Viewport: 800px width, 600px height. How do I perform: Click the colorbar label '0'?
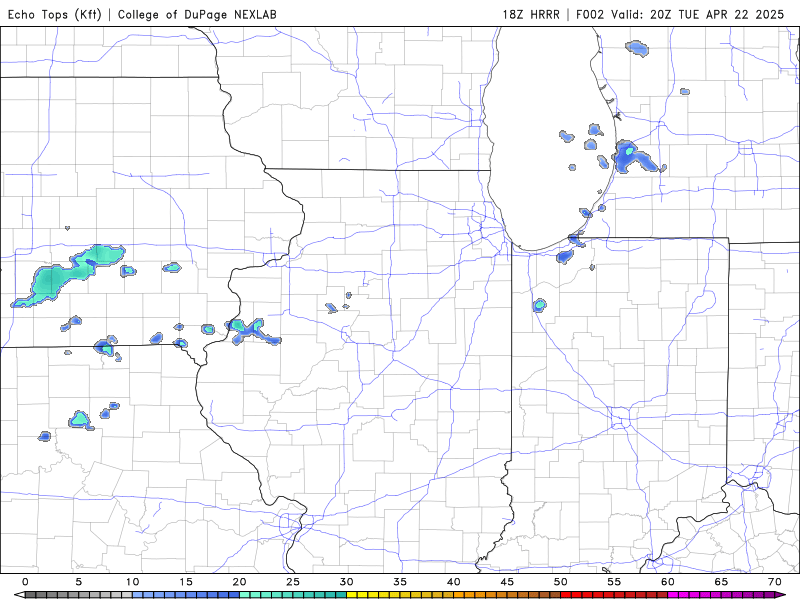[x=26, y=582]
